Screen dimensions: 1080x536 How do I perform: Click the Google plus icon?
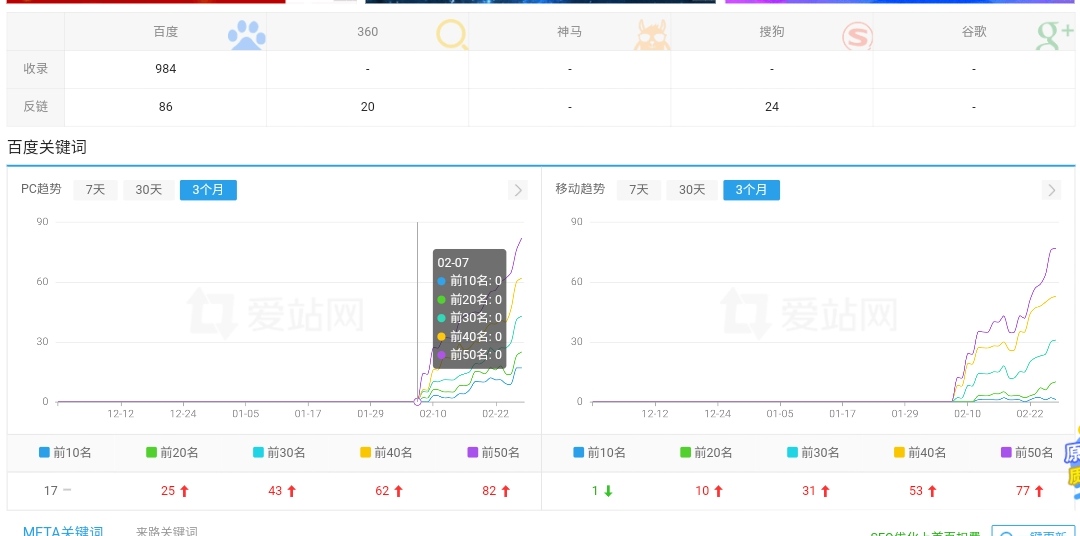click(1055, 35)
